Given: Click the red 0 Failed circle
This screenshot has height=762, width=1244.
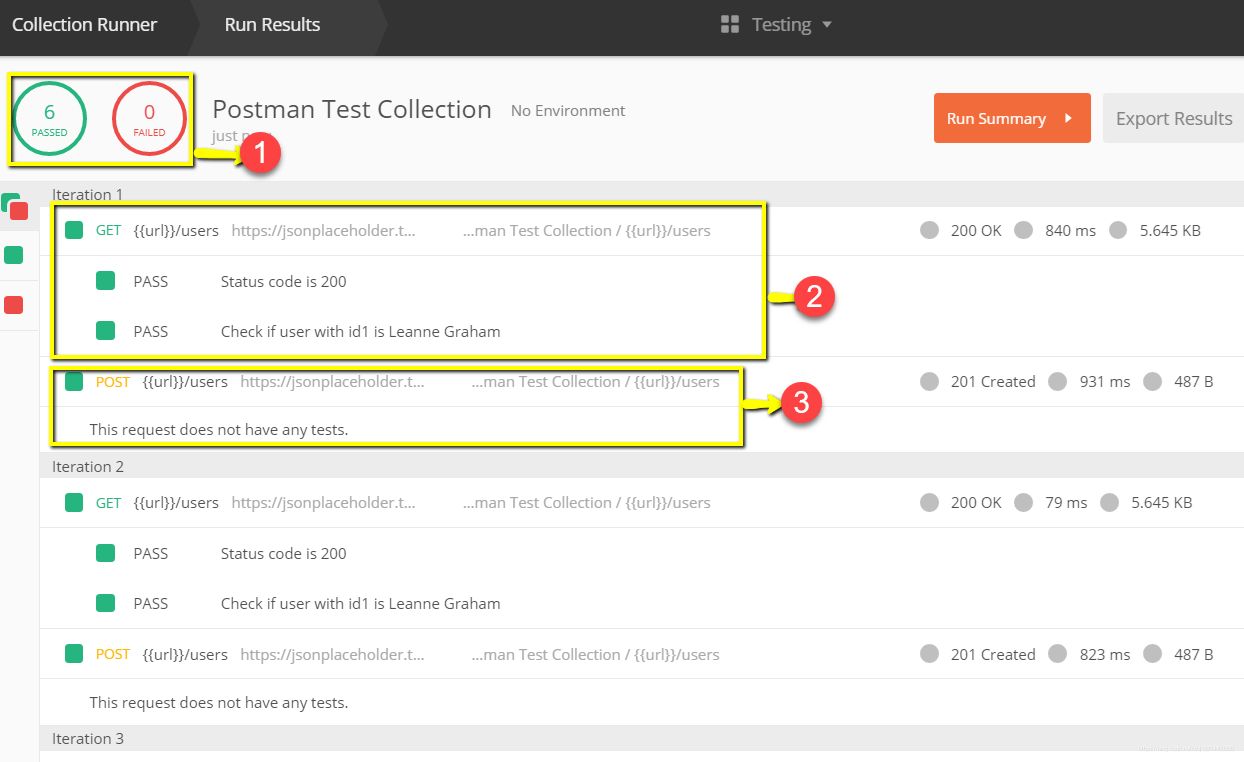Looking at the screenshot, I should tap(149, 119).
